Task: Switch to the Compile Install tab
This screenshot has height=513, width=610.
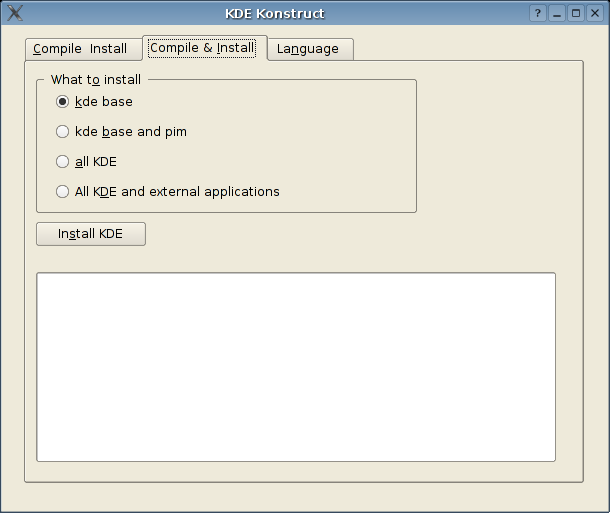Action: 84,49
